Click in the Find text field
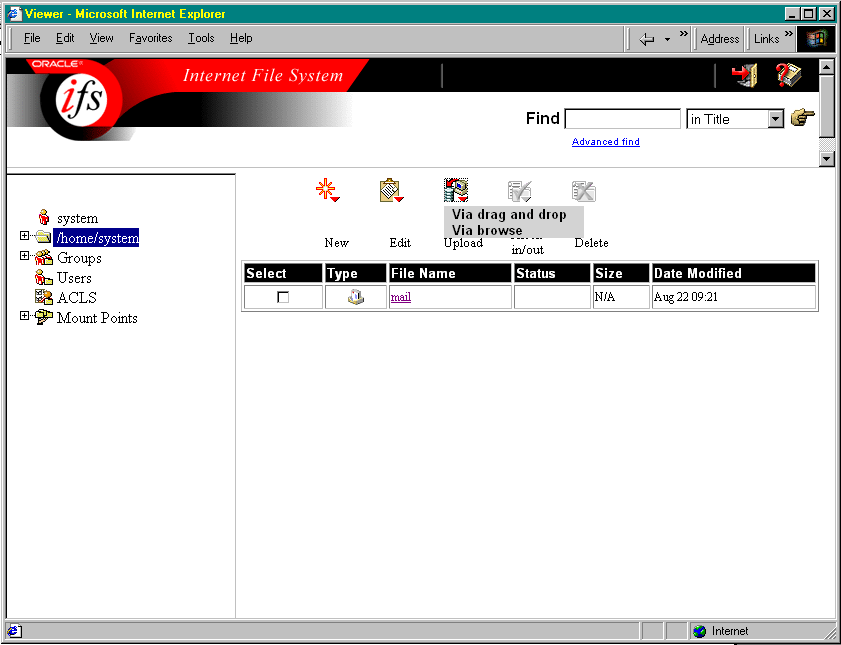This screenshot has height=645, width=841. click(x=622, y=119)
